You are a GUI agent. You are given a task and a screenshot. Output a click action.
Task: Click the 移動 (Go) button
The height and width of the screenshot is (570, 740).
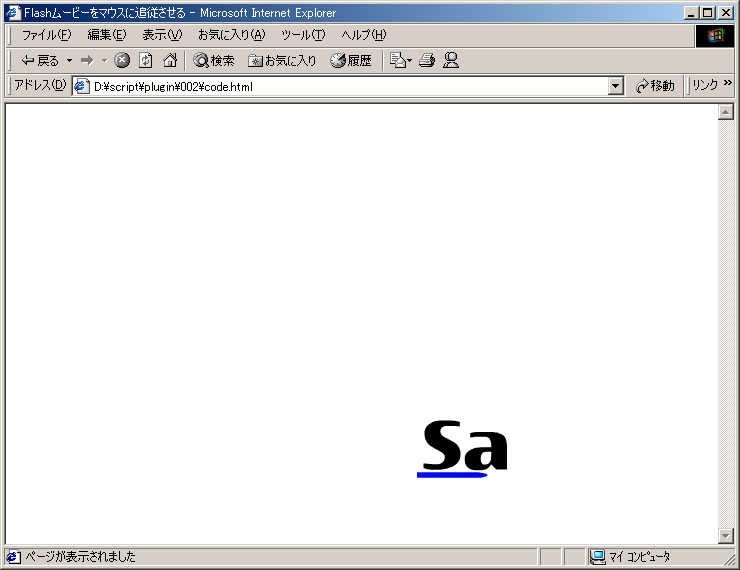655,86
